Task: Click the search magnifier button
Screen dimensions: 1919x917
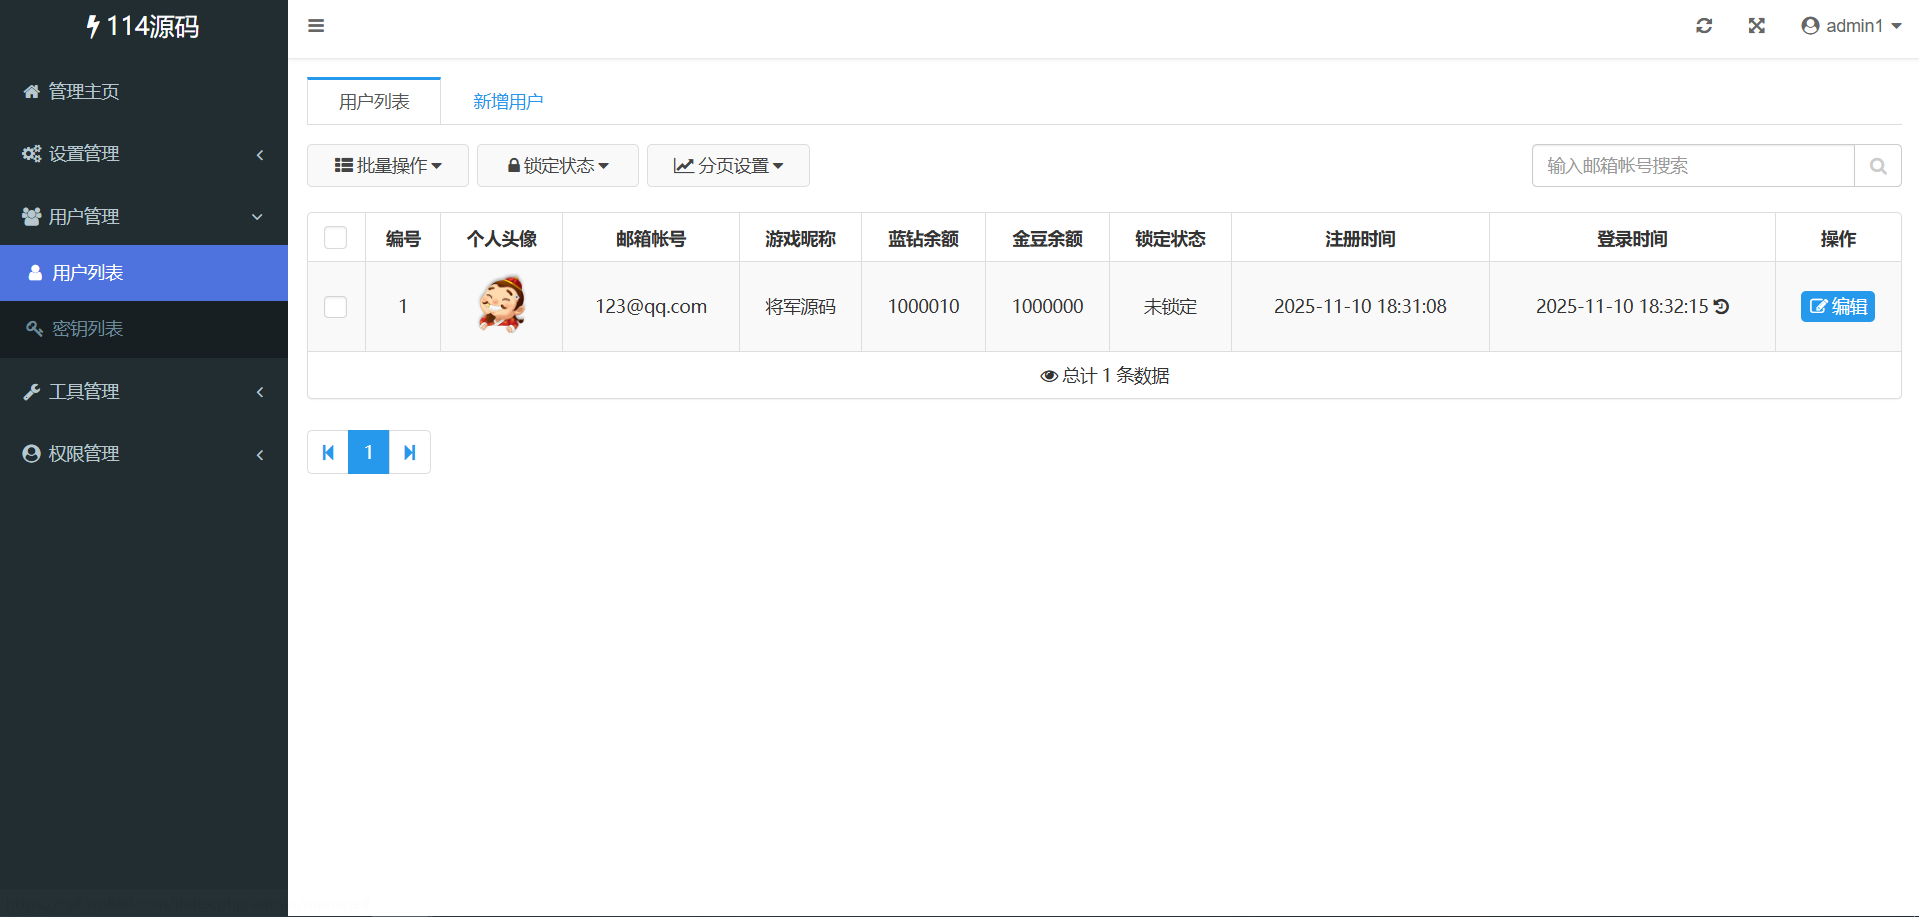Action: (x=1877, y=166)
